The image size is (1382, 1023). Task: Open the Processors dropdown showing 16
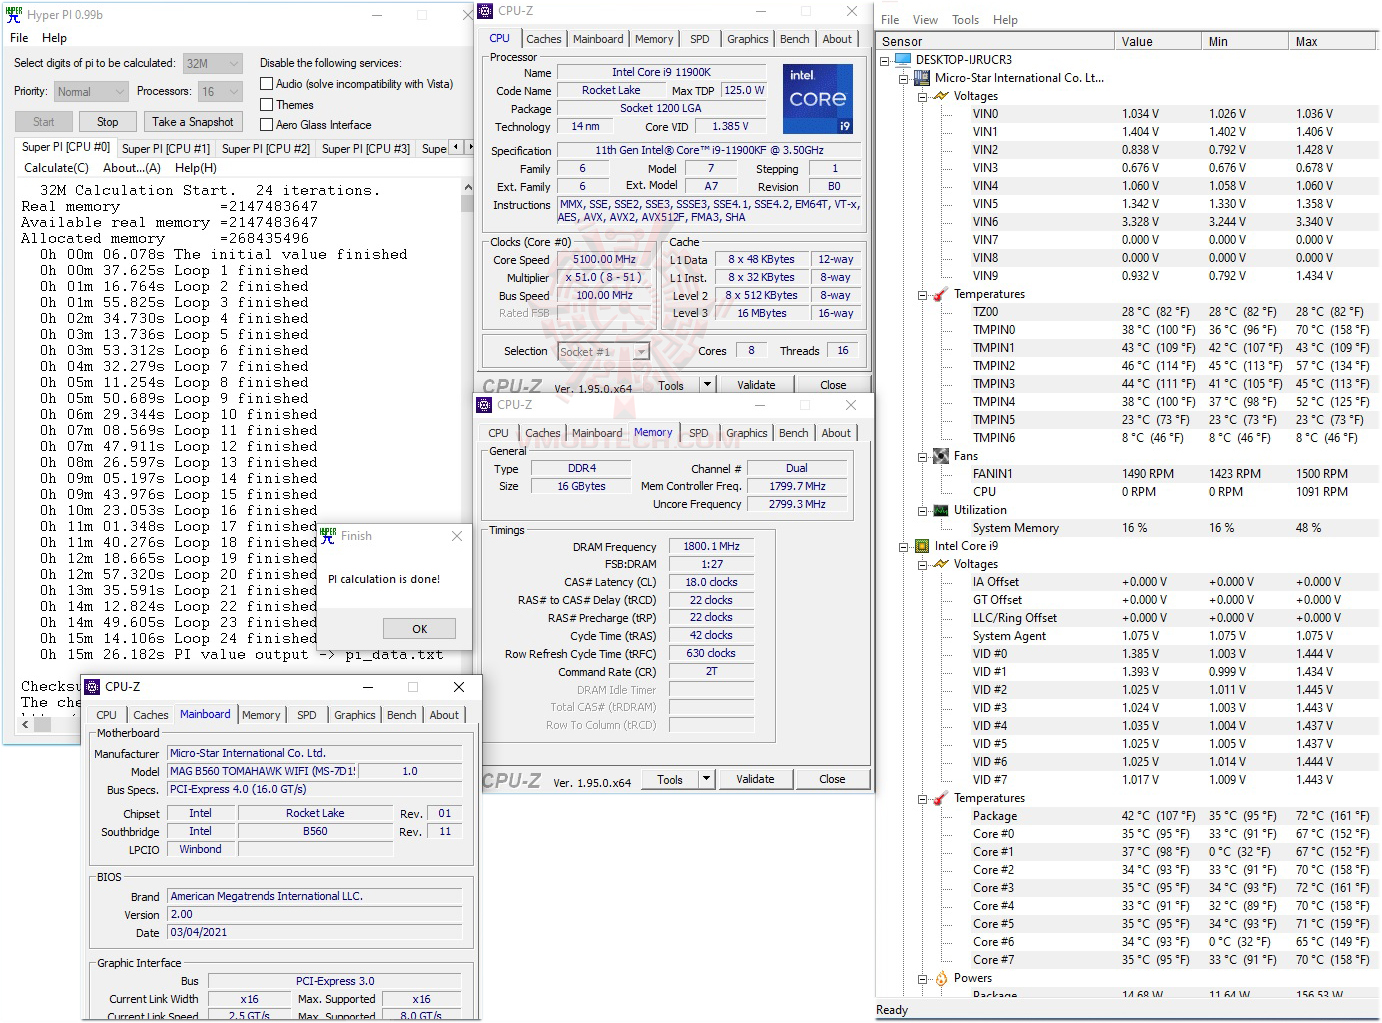pos(220,91)
